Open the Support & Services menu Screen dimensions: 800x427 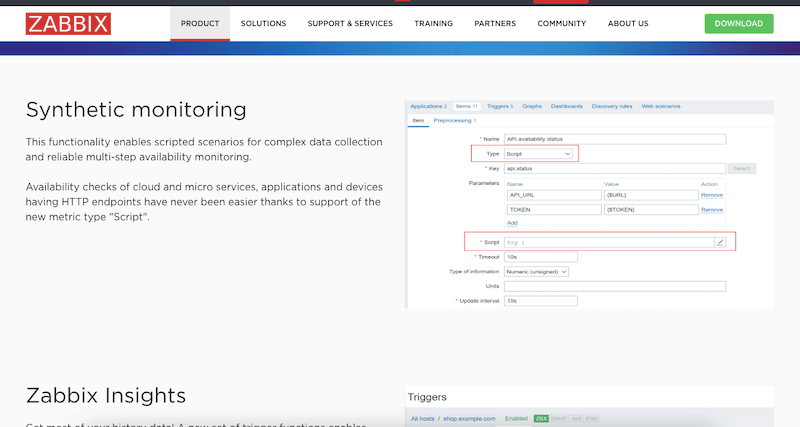point(350,23)
